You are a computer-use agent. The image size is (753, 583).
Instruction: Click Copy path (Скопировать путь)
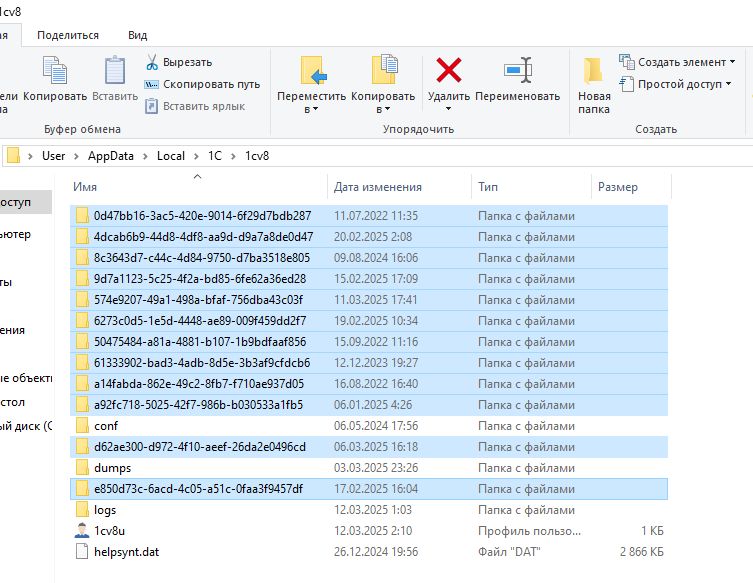(x=201, y=84)
